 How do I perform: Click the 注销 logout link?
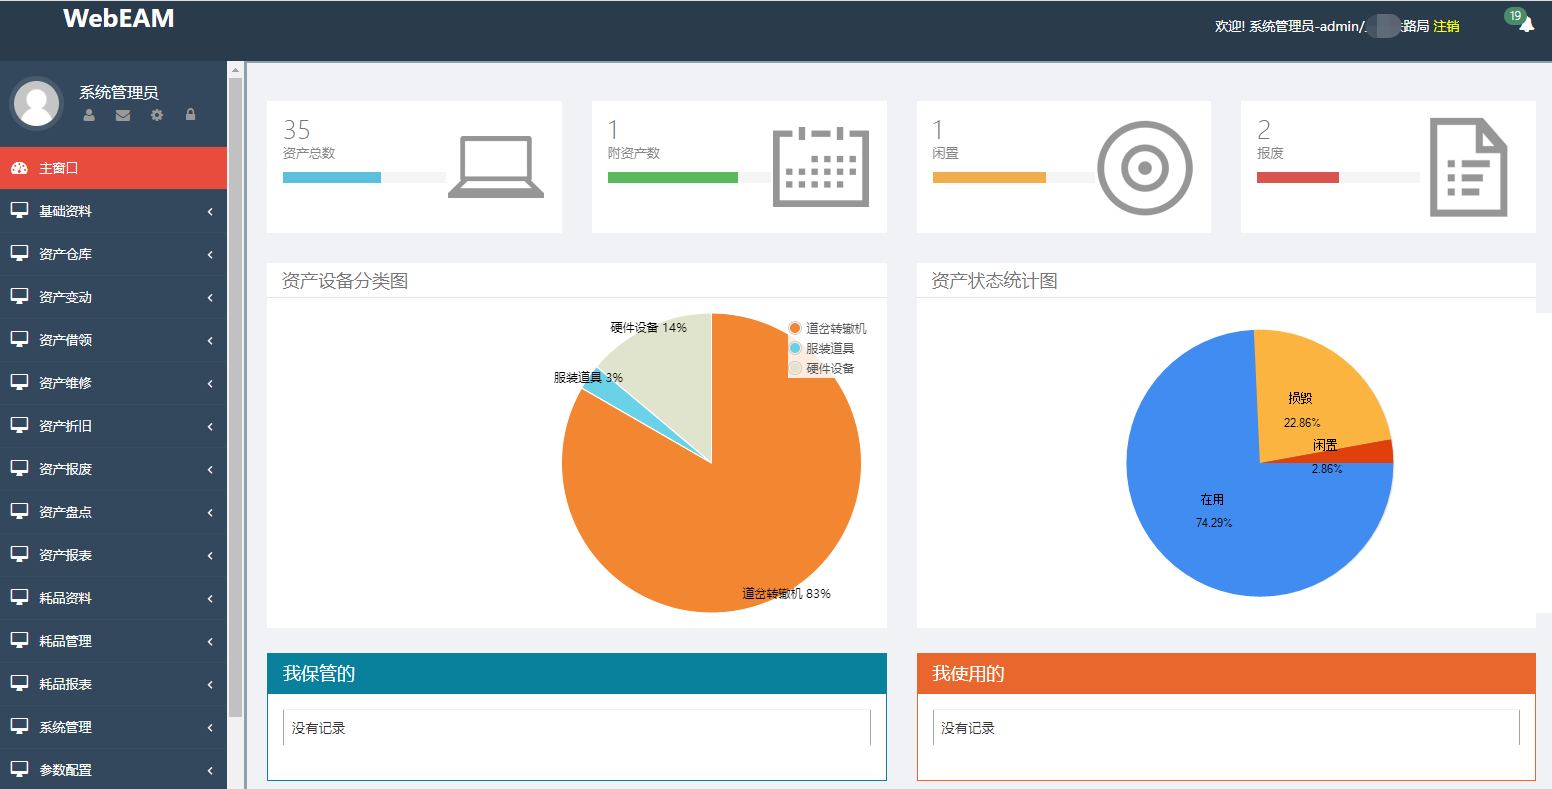[1446, 26]
